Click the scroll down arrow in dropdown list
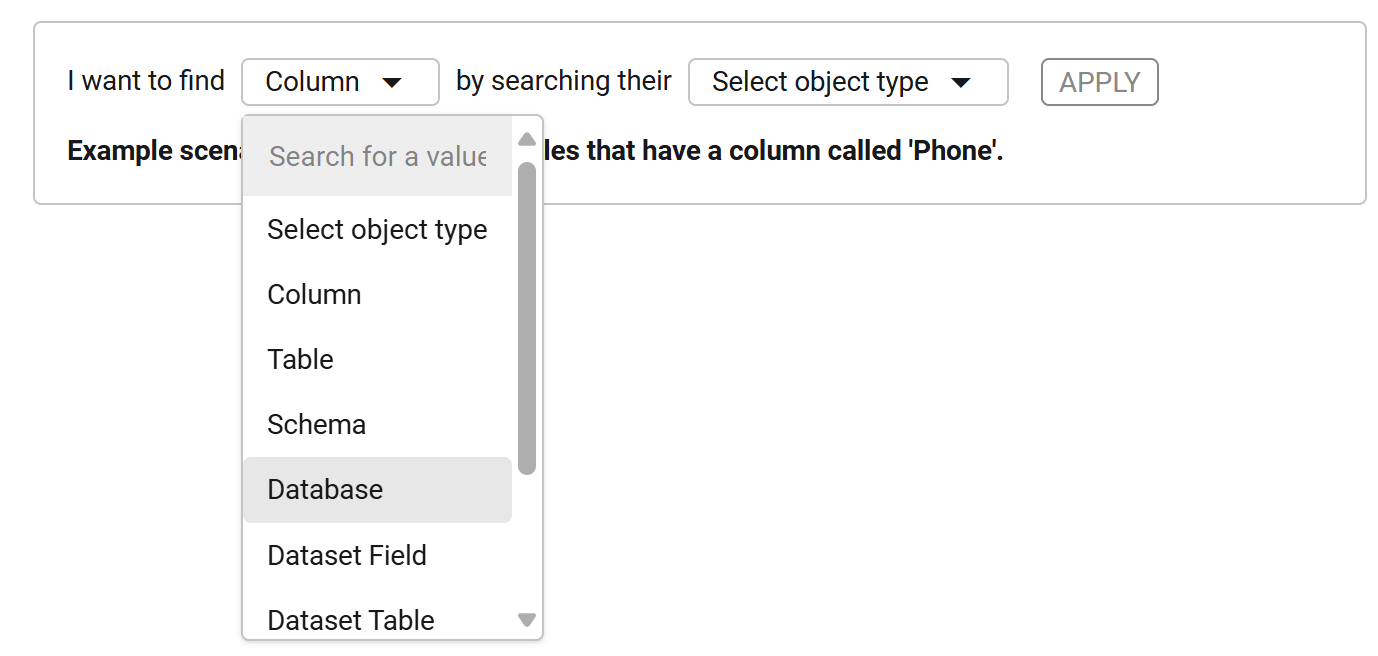1378x656 pixels. tap(527, 620)
